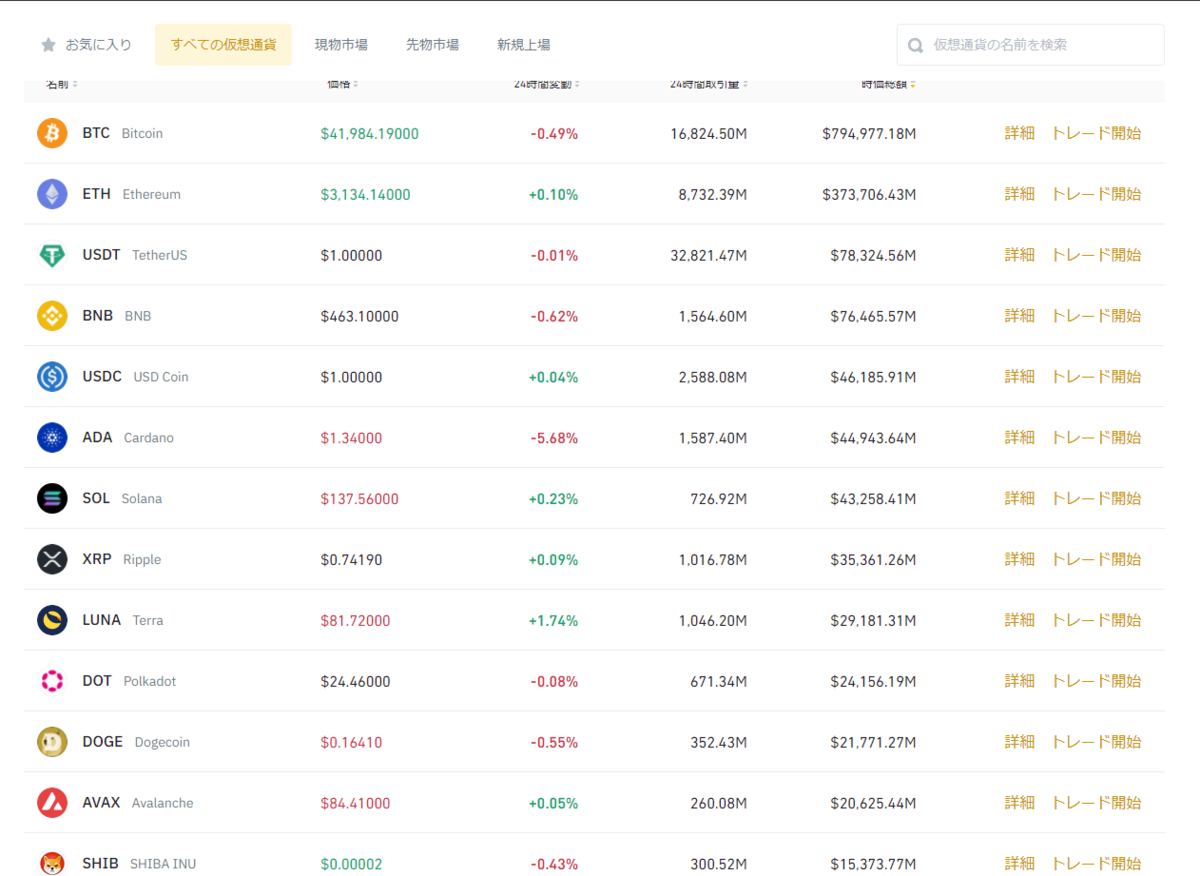This screenshot has height=876, width=1200.
Task: Click the SHIBA INU logo
Action: tap(52, 863)
